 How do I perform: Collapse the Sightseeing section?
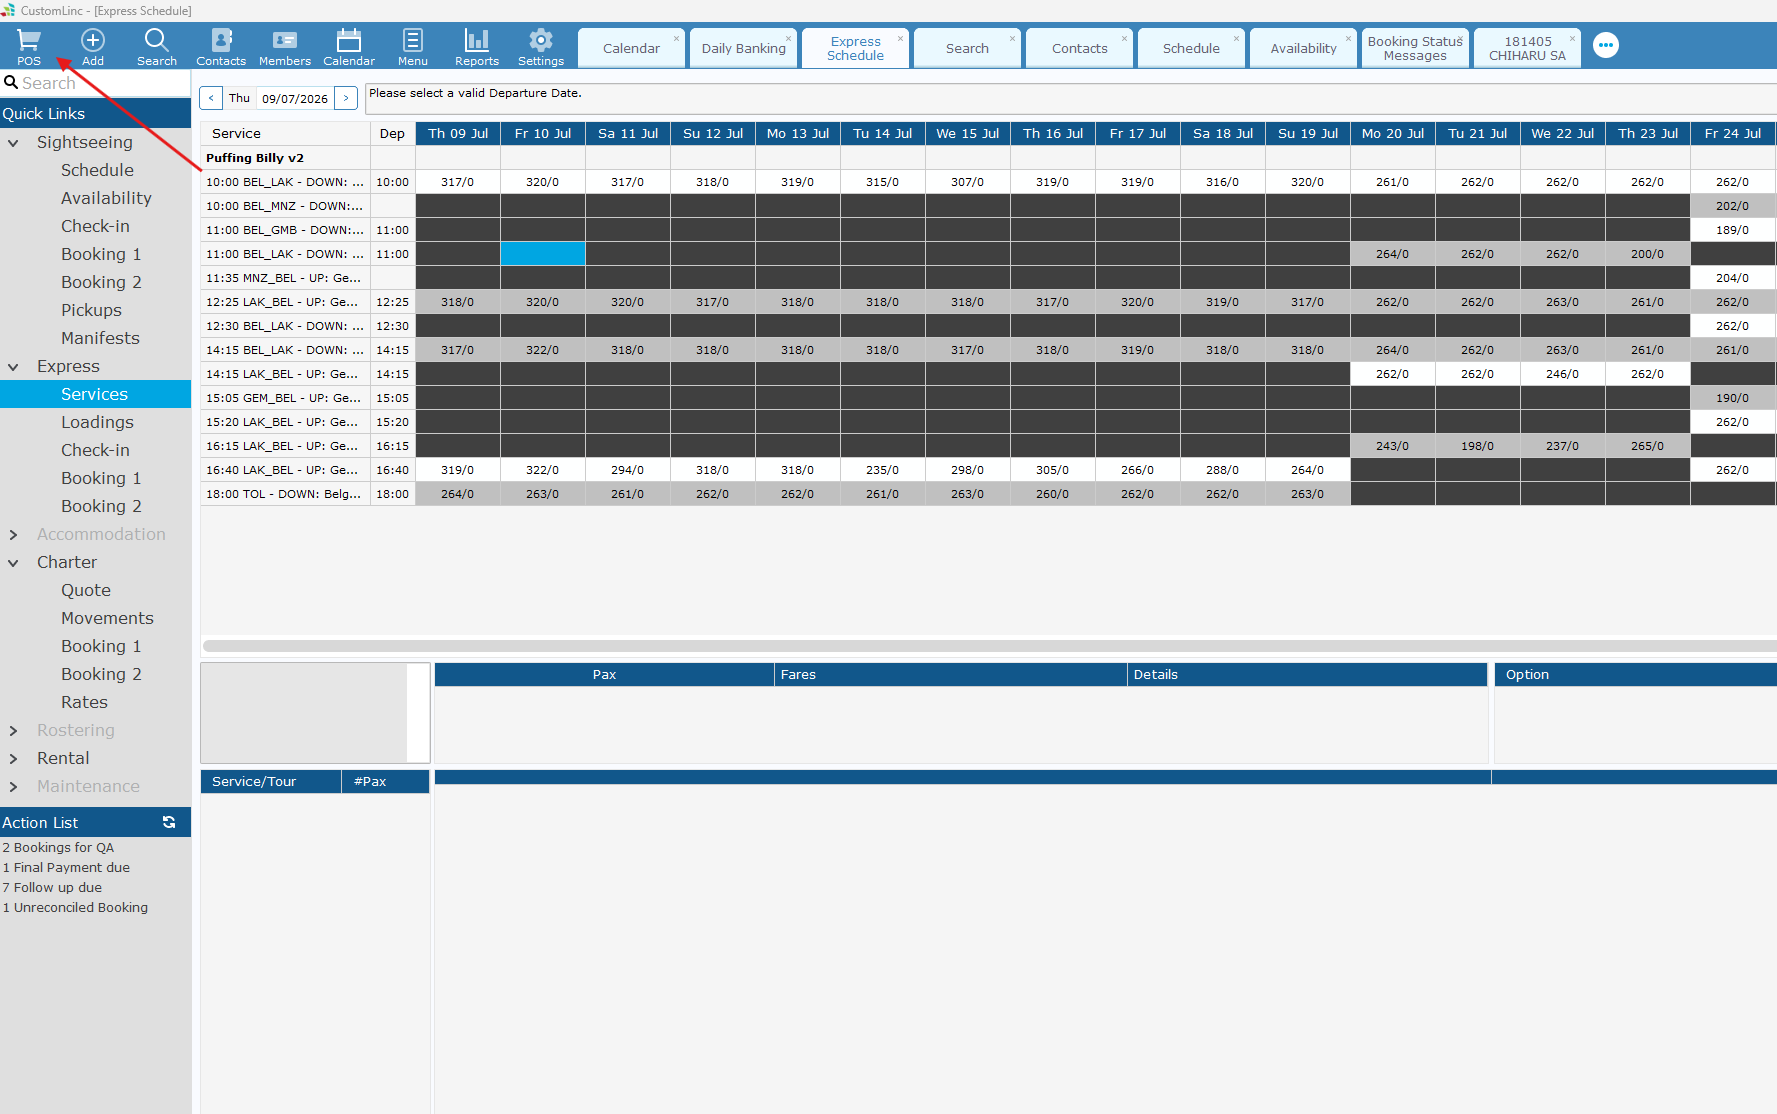(x=14, y=143)
